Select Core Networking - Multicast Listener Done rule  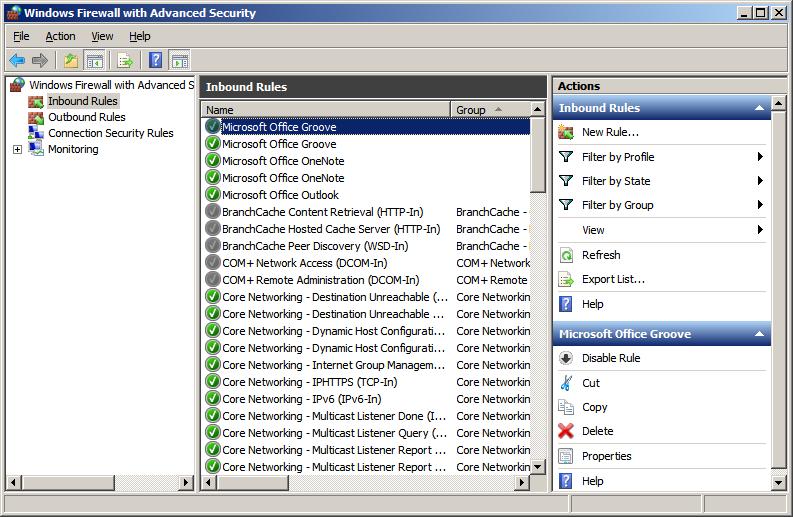[x=367, y=416]
